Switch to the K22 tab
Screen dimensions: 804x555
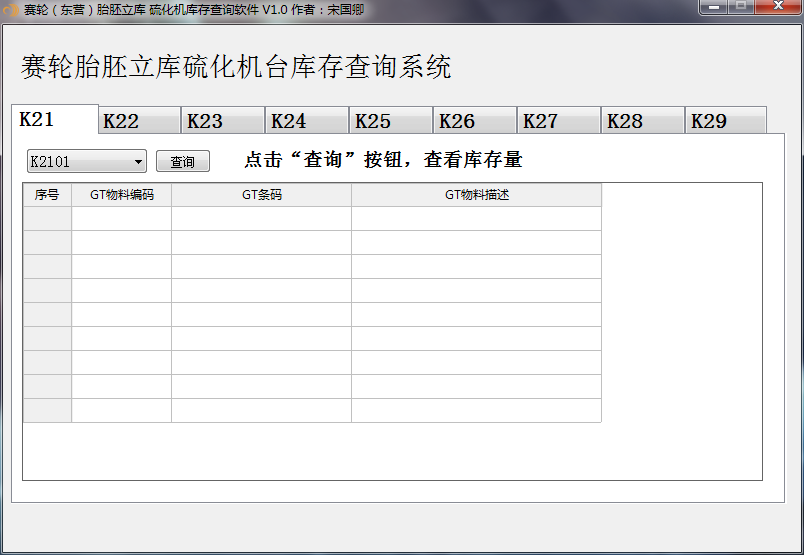click(x=139, y=121)
